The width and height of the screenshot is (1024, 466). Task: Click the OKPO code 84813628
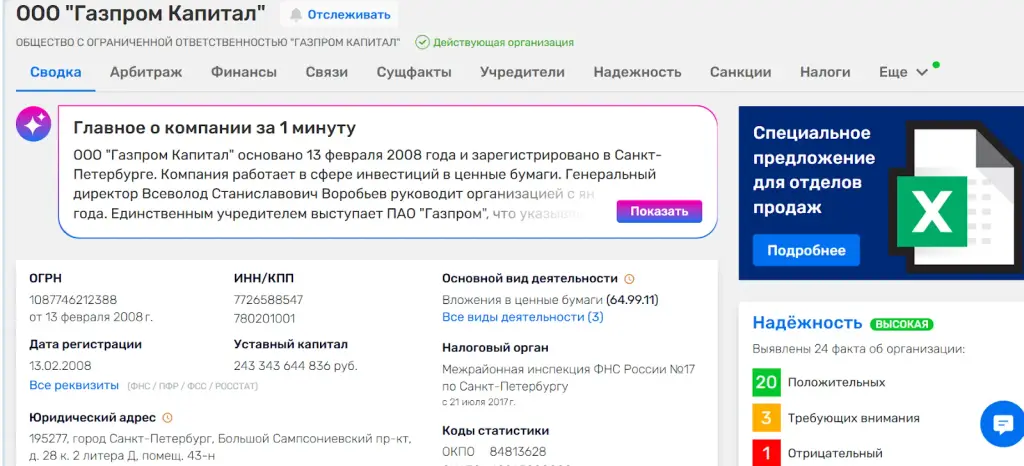click(x=518, y=452)
